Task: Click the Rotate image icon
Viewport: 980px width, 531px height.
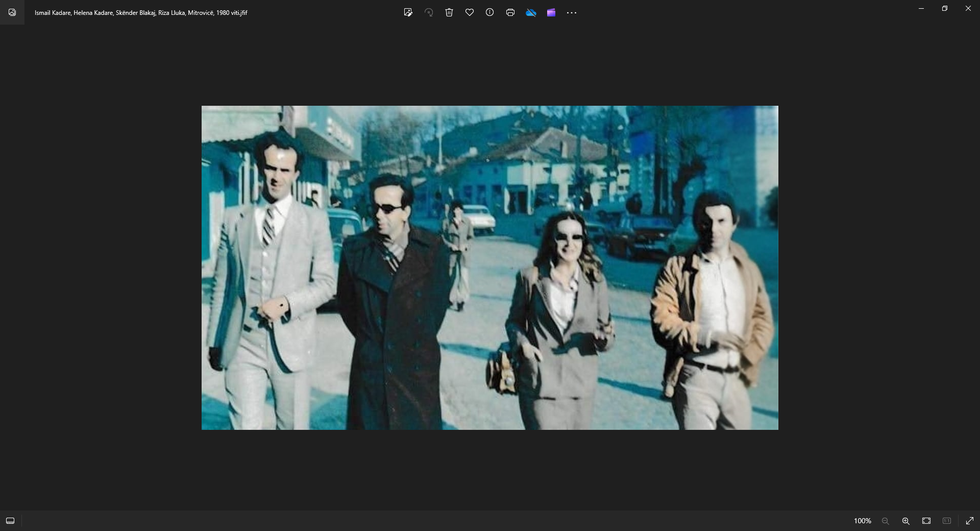Action: pos(428,12)
